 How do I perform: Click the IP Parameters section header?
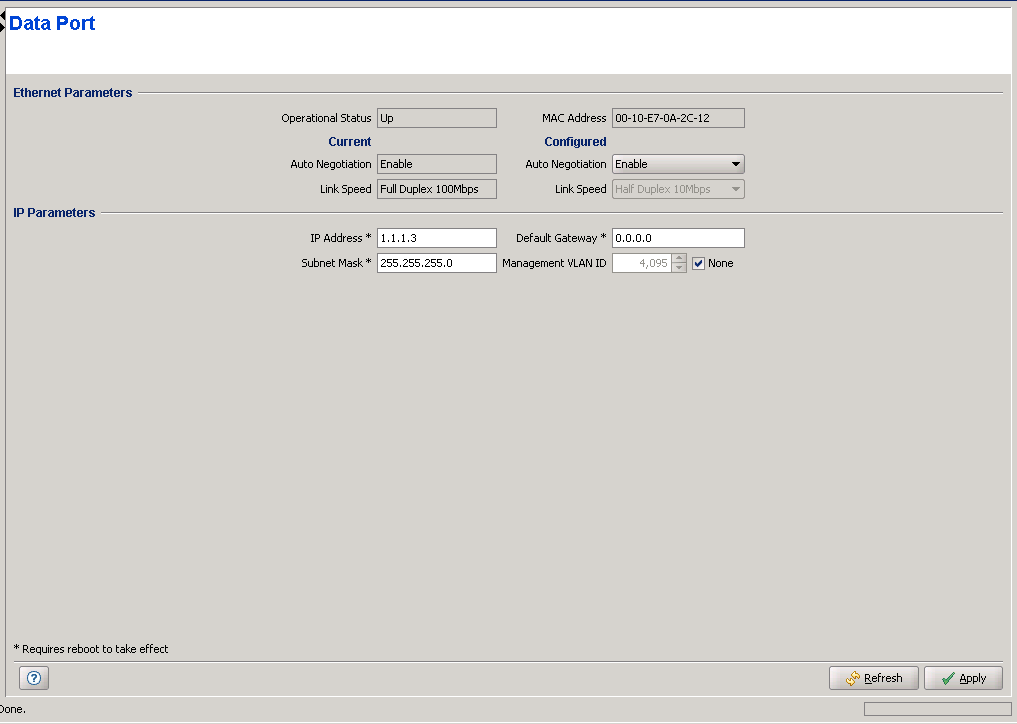click(54, 213)
